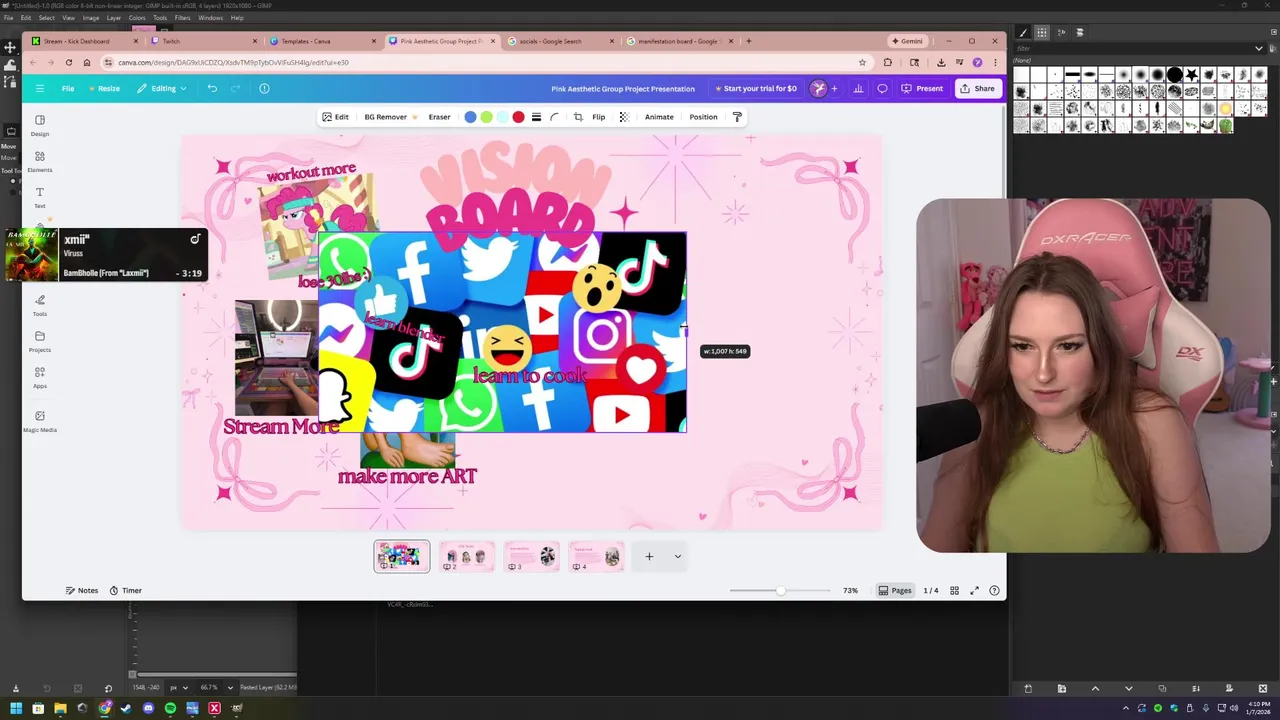1280x720 pixels.
Task: Select the red color swatch
Action: pos(518,117)
